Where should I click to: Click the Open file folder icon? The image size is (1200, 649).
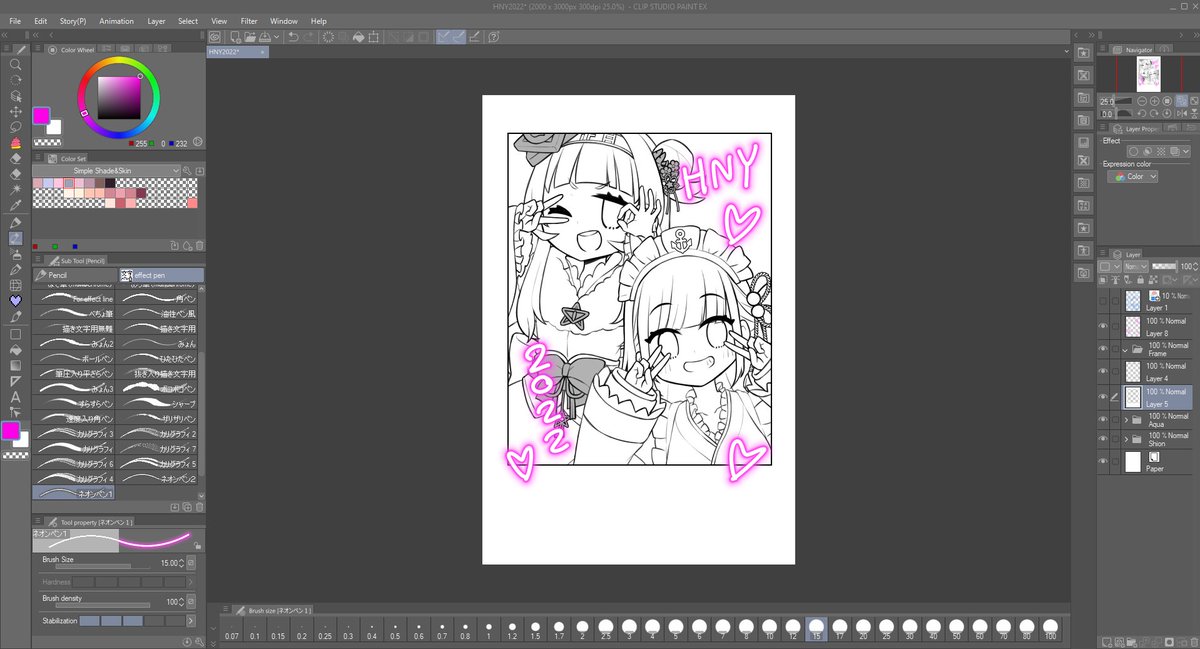point(250,37)
